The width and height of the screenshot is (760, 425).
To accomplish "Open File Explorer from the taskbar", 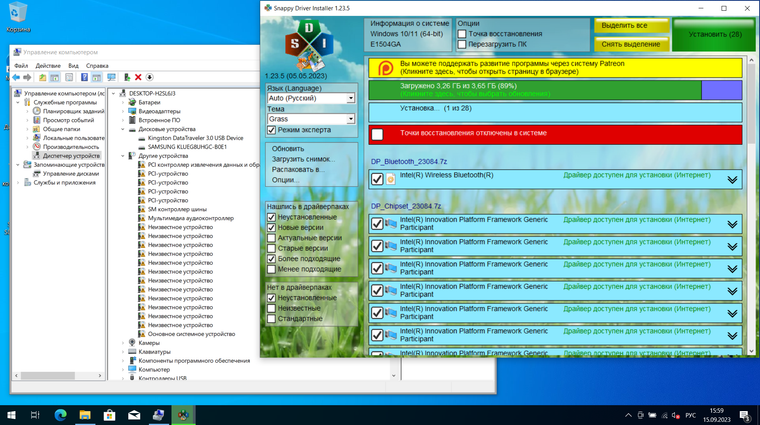I will (85, 415).
